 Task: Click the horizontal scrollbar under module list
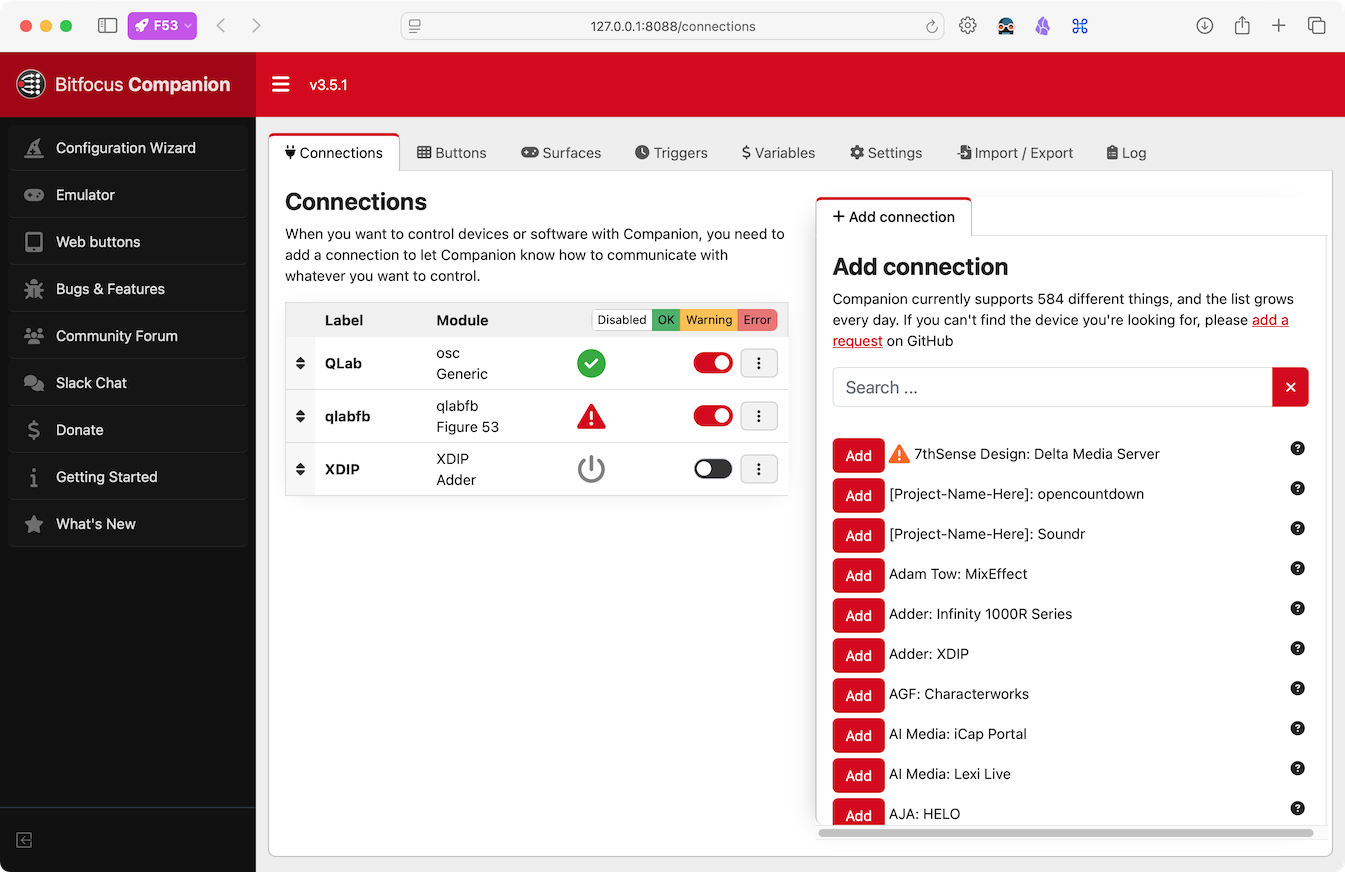[x=1065, y=832]
